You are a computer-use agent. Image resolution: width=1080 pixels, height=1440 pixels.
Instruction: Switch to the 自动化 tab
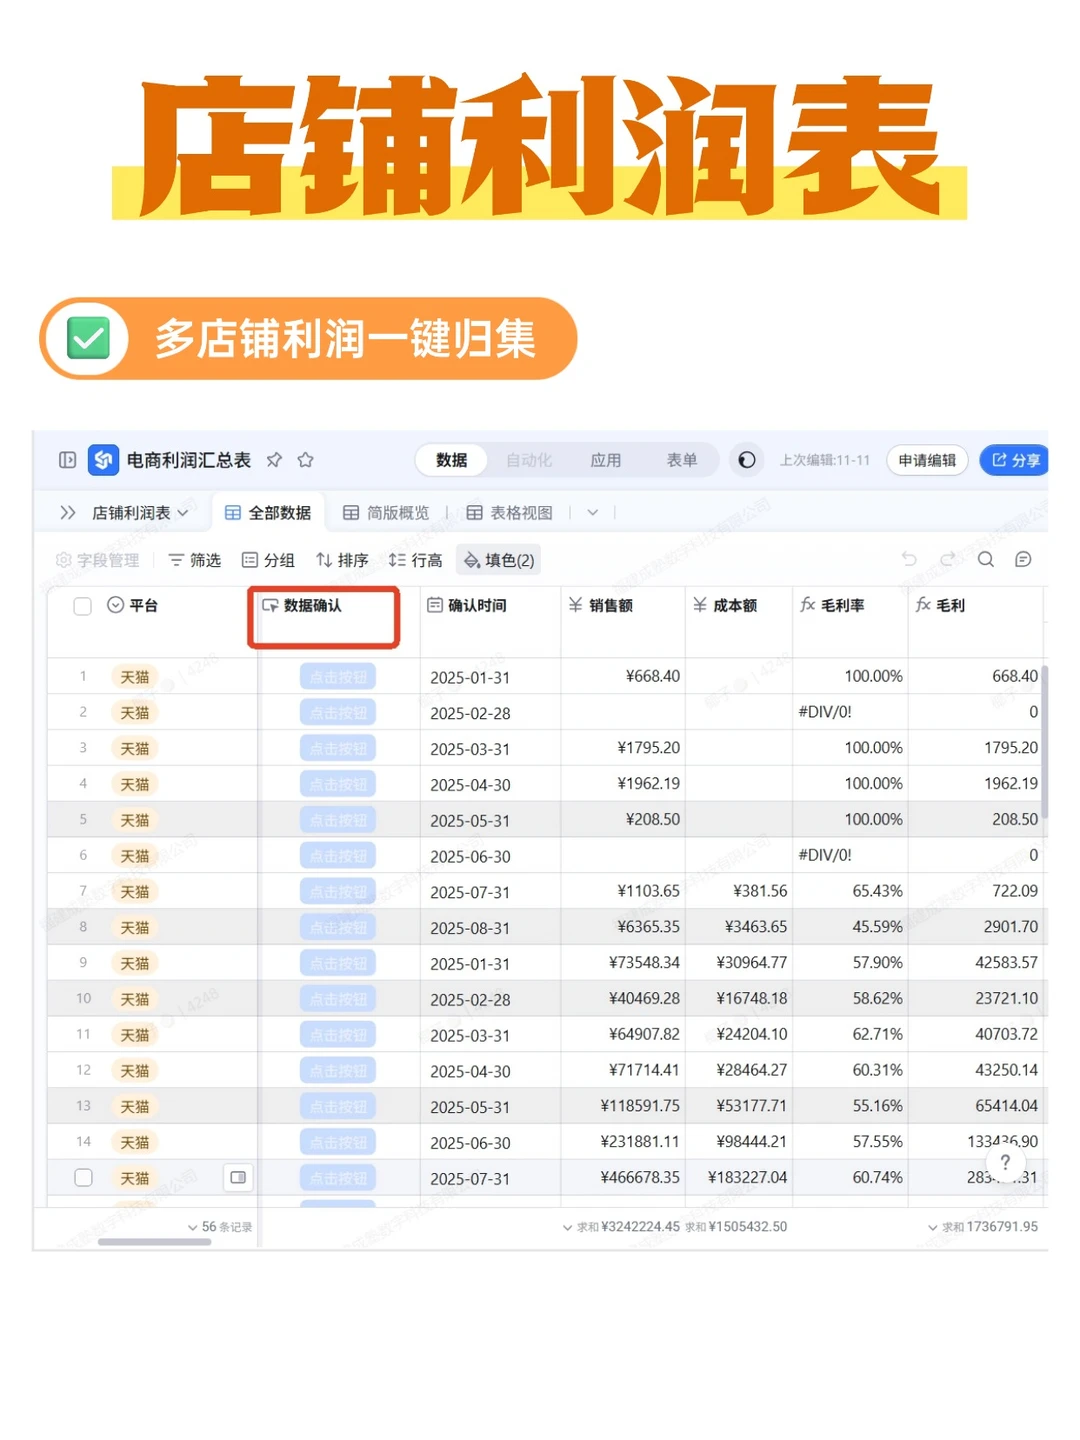click(529, 460)
